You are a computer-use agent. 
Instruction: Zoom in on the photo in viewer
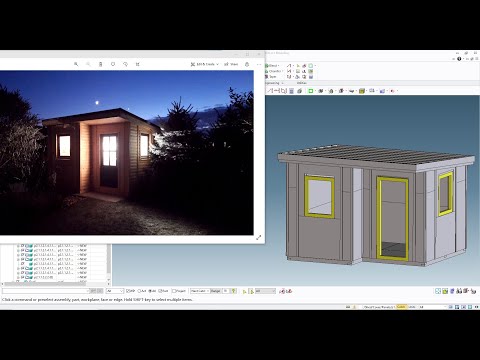pyautogui.click(x=76, y=64)
